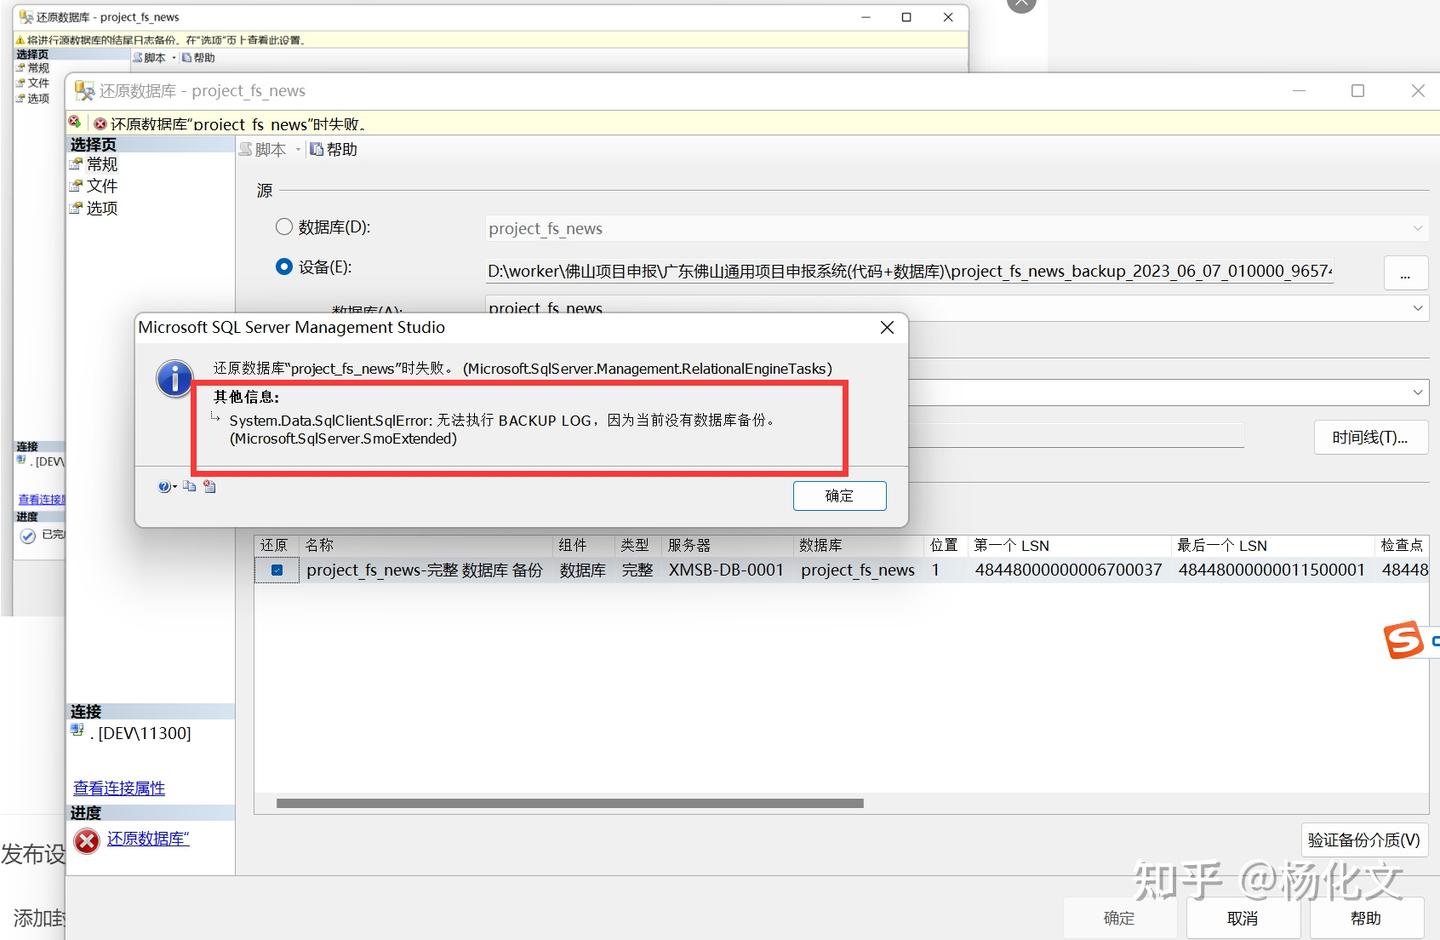Copy error message using clipboard icon

point(190,486)
